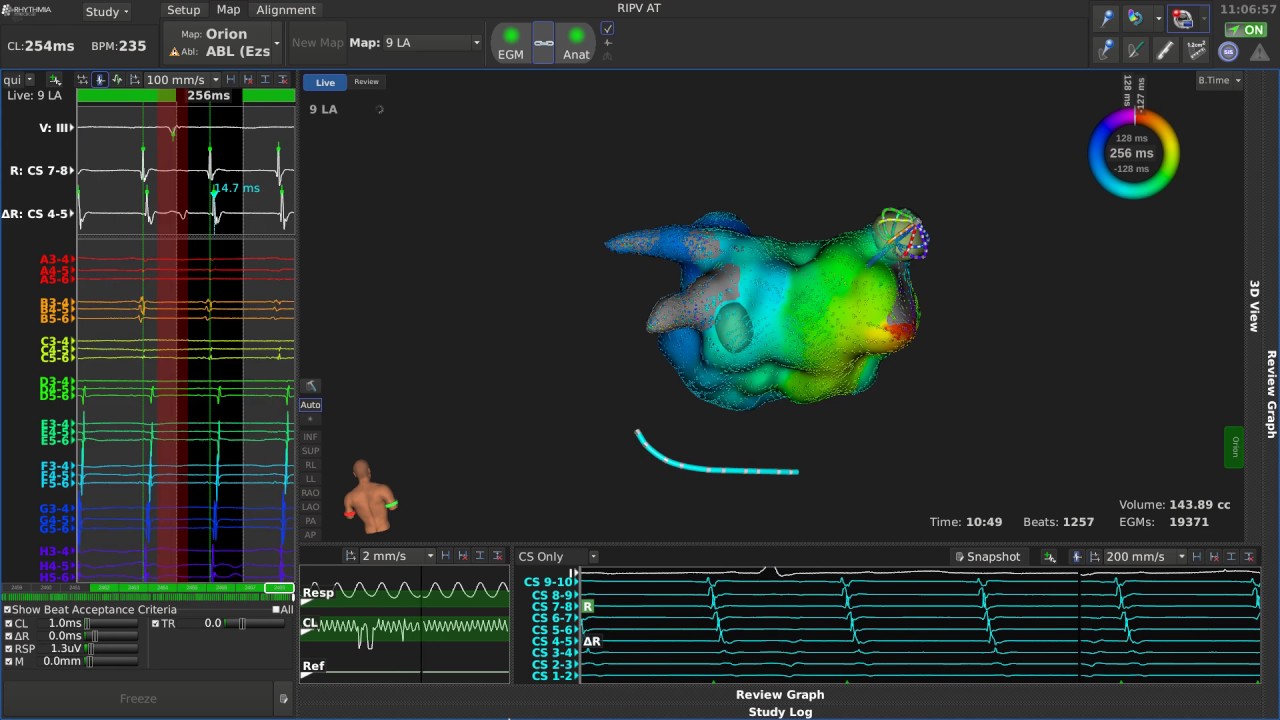The width and height of the screenshot is (1280, 720).
Task: Uncheck Show Beat Acceptance Criteria
Action: click(8, 610)
